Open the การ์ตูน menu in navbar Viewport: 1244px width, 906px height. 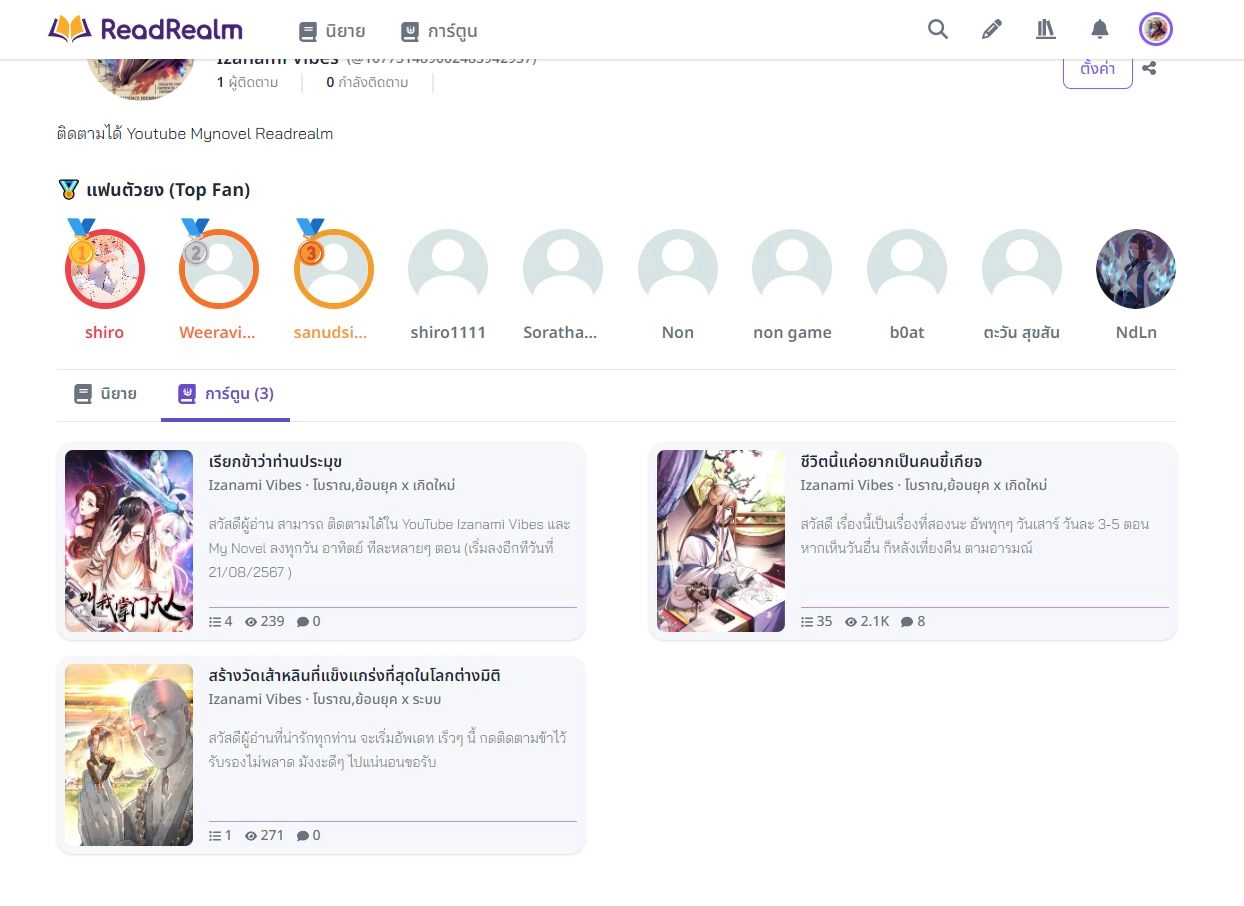tap(439, 31)
